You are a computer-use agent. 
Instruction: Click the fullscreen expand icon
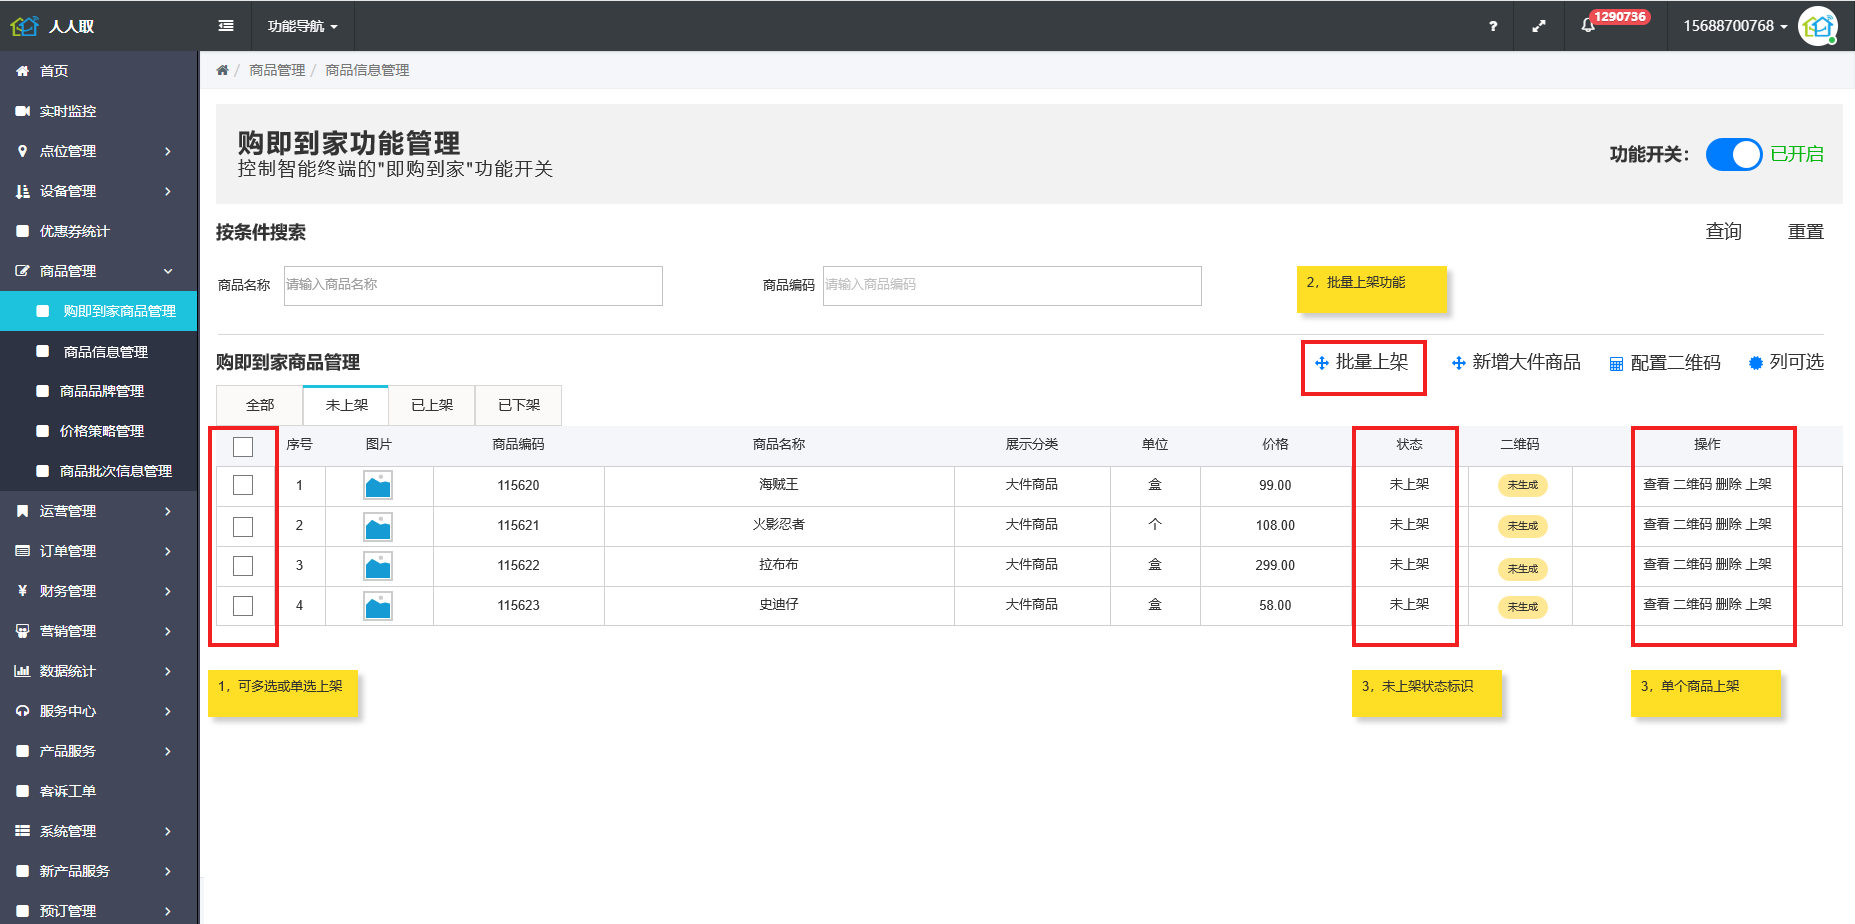pos(1538,26)
